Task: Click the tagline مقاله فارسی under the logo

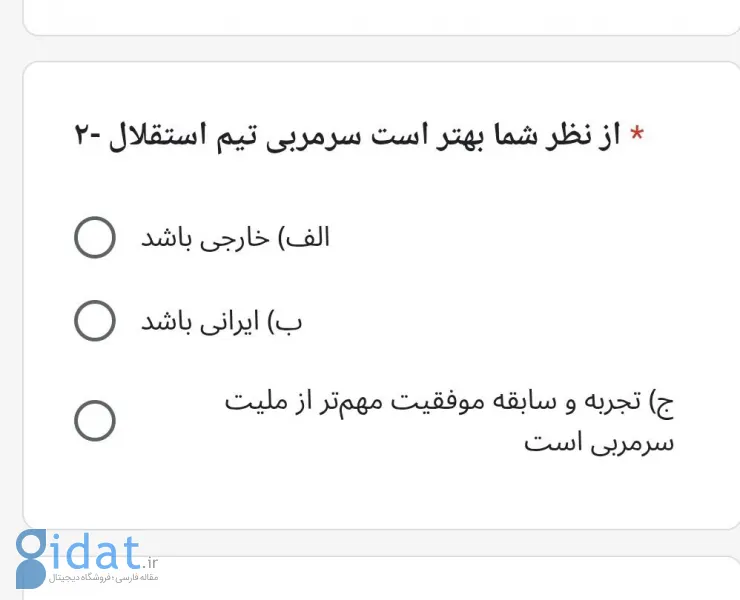Action: coord(136,578)
